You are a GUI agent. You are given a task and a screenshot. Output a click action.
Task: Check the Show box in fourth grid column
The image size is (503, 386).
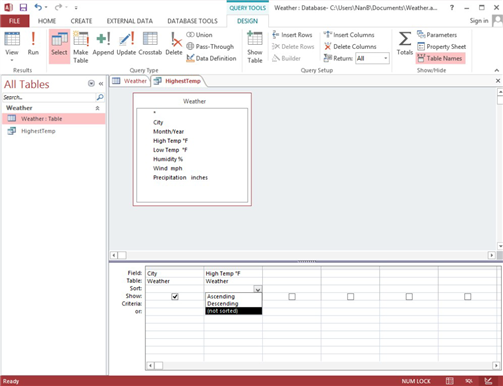click(x=350, y=296)
